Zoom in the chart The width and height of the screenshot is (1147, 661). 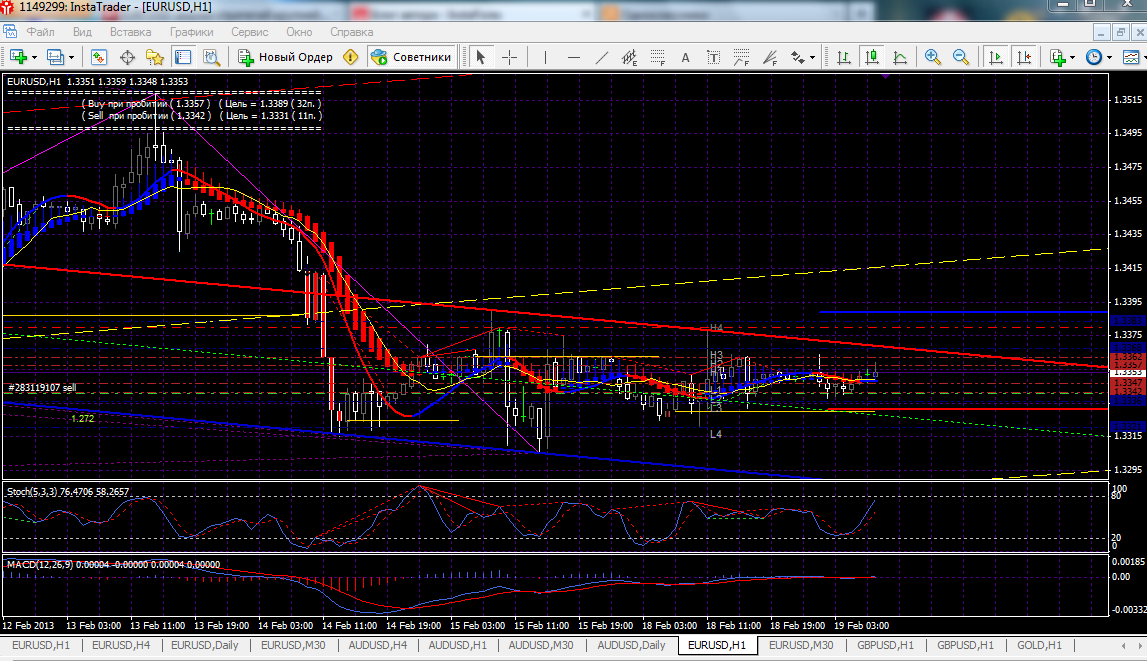[x=933, y=57]
